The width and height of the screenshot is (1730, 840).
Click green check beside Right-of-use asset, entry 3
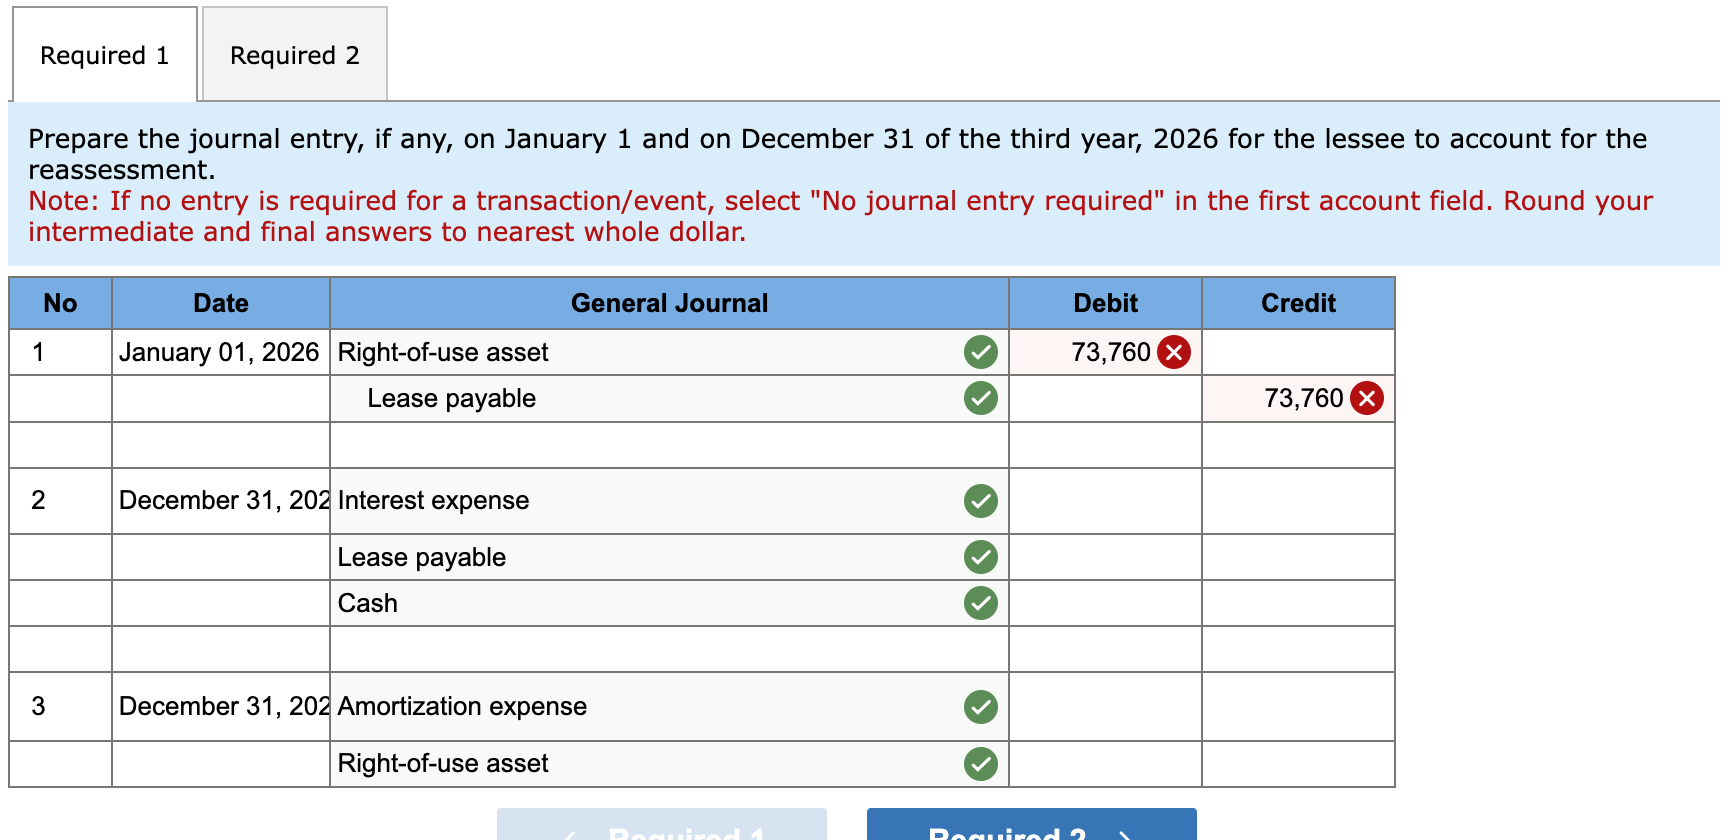tap(981, 763)
